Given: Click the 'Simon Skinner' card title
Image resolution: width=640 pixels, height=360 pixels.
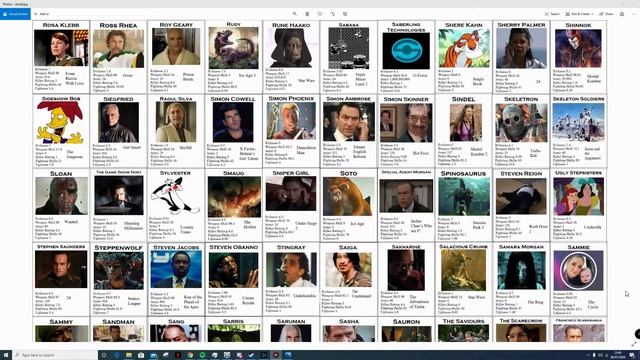Looking at the screenshot, I should pyautogui.click(x=406, y=99).
